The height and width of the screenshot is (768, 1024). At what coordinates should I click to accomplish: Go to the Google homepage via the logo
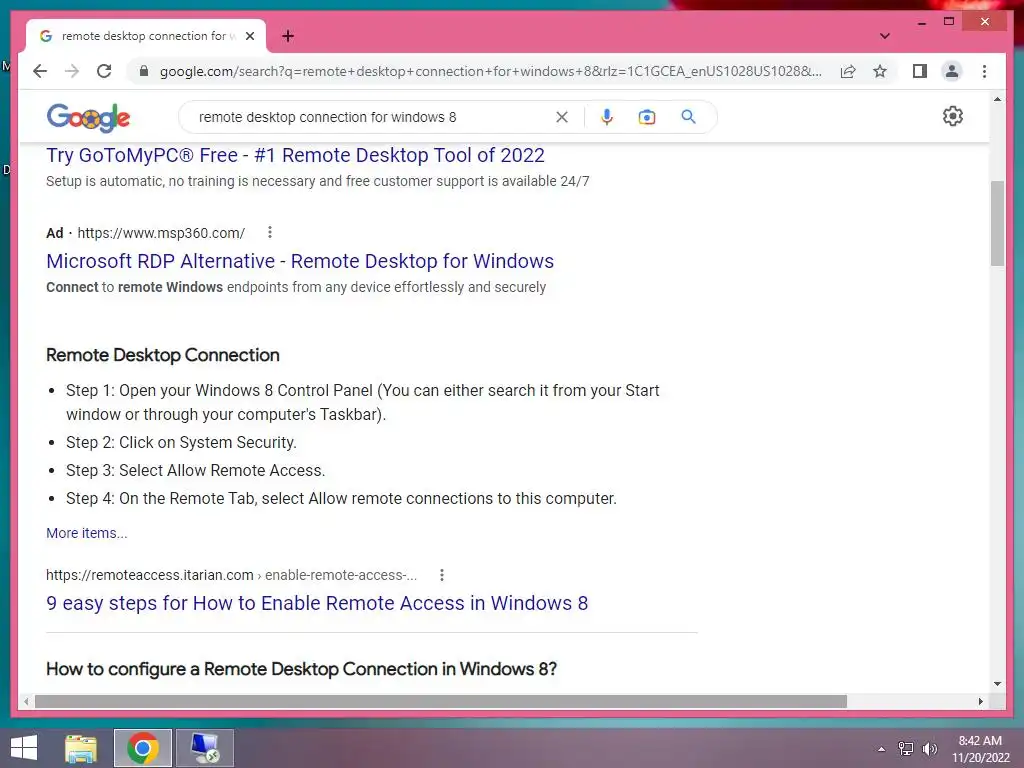pyautogui.click(x=88, y=118)
